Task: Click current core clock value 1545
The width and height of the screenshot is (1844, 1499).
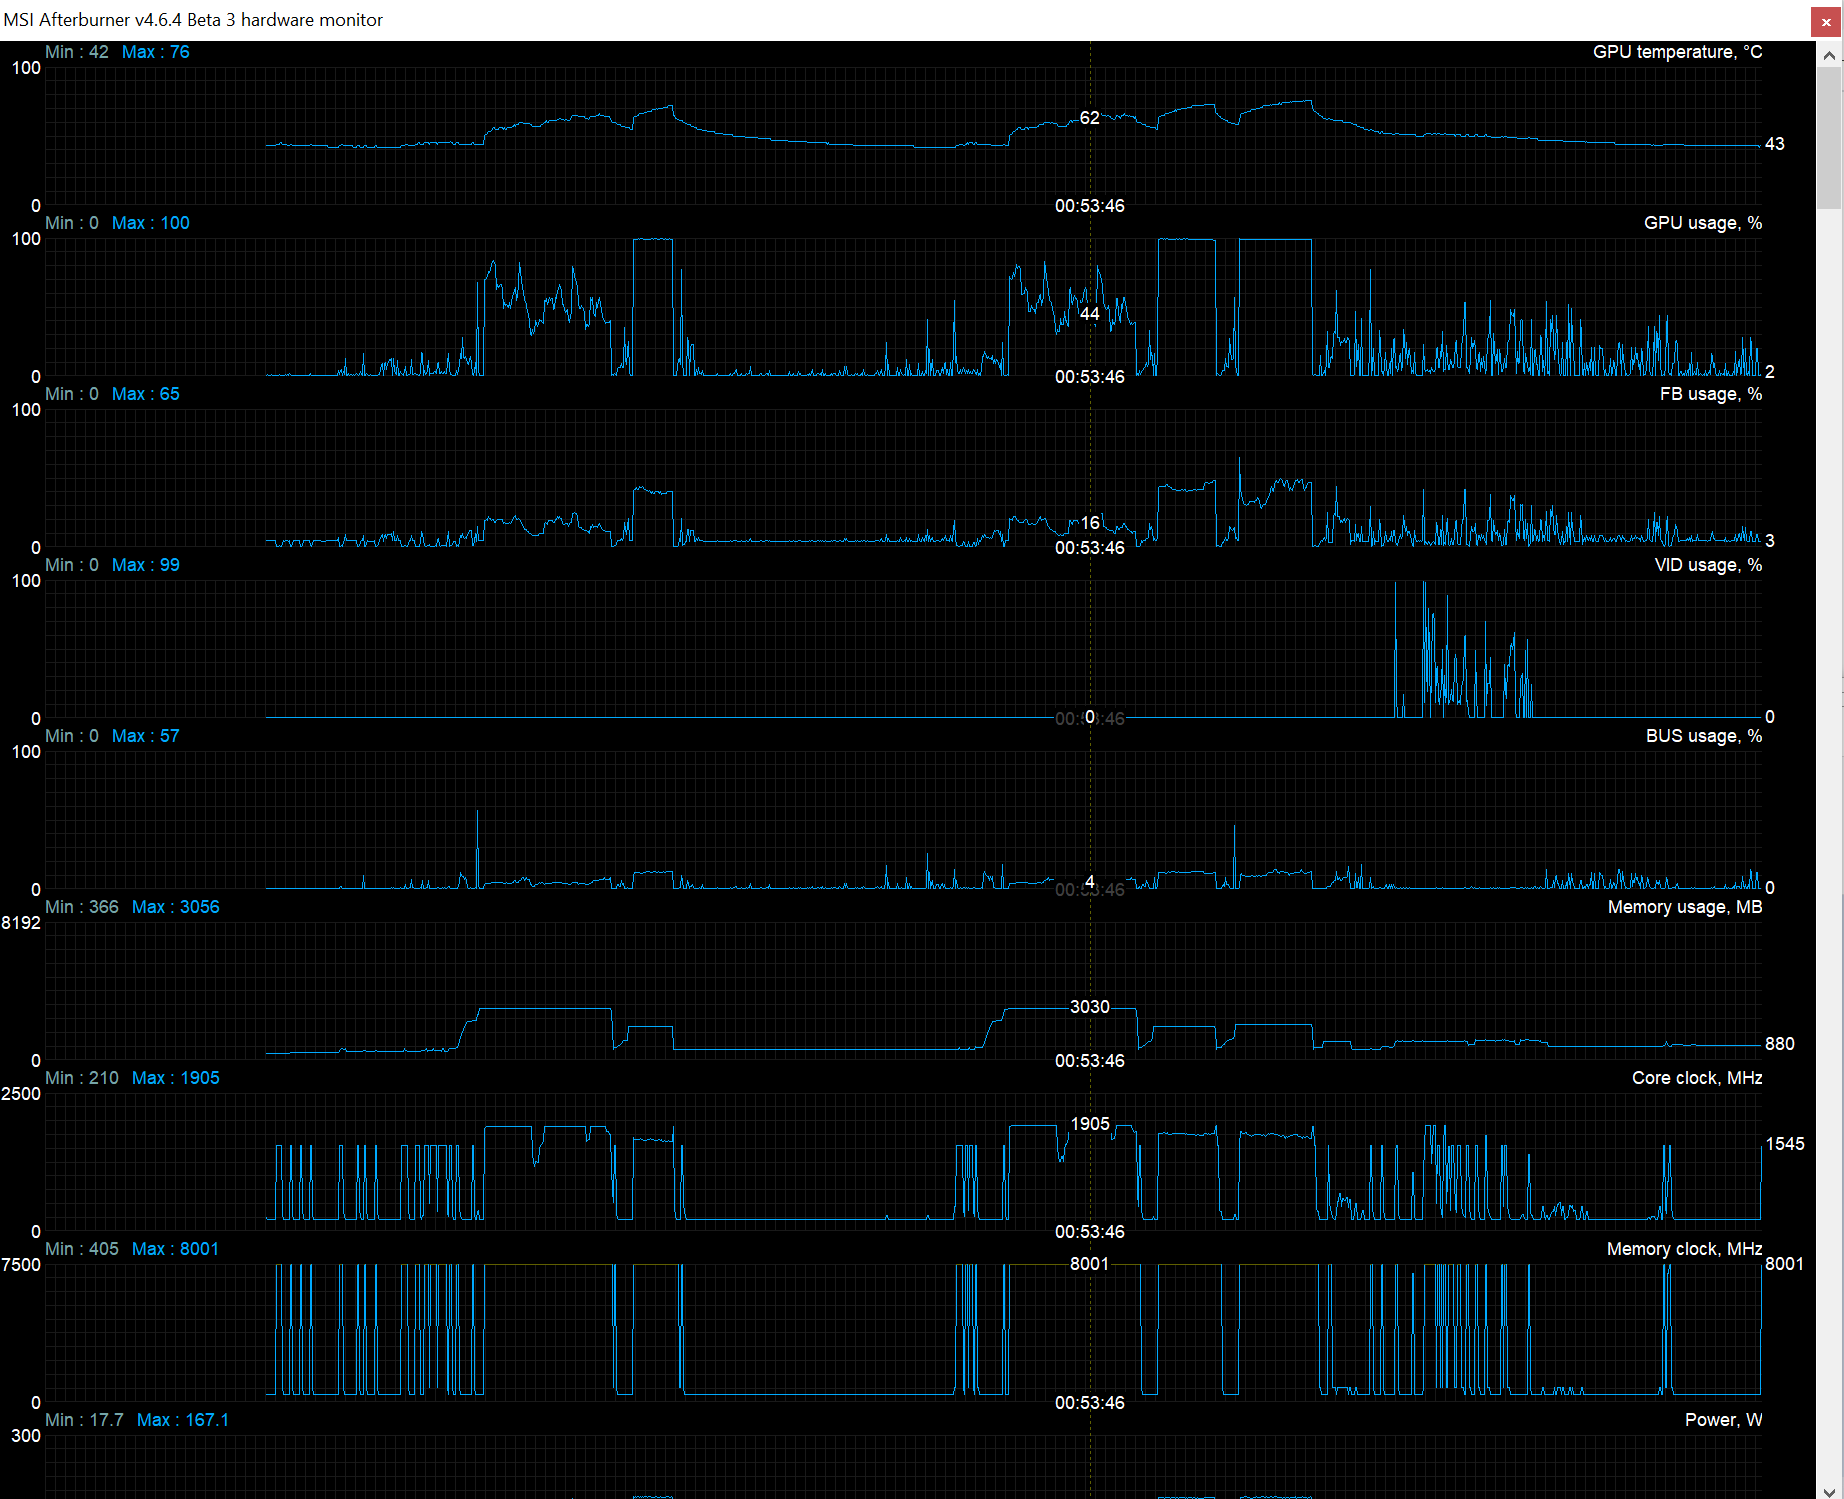Action: pos(1785,1144)
